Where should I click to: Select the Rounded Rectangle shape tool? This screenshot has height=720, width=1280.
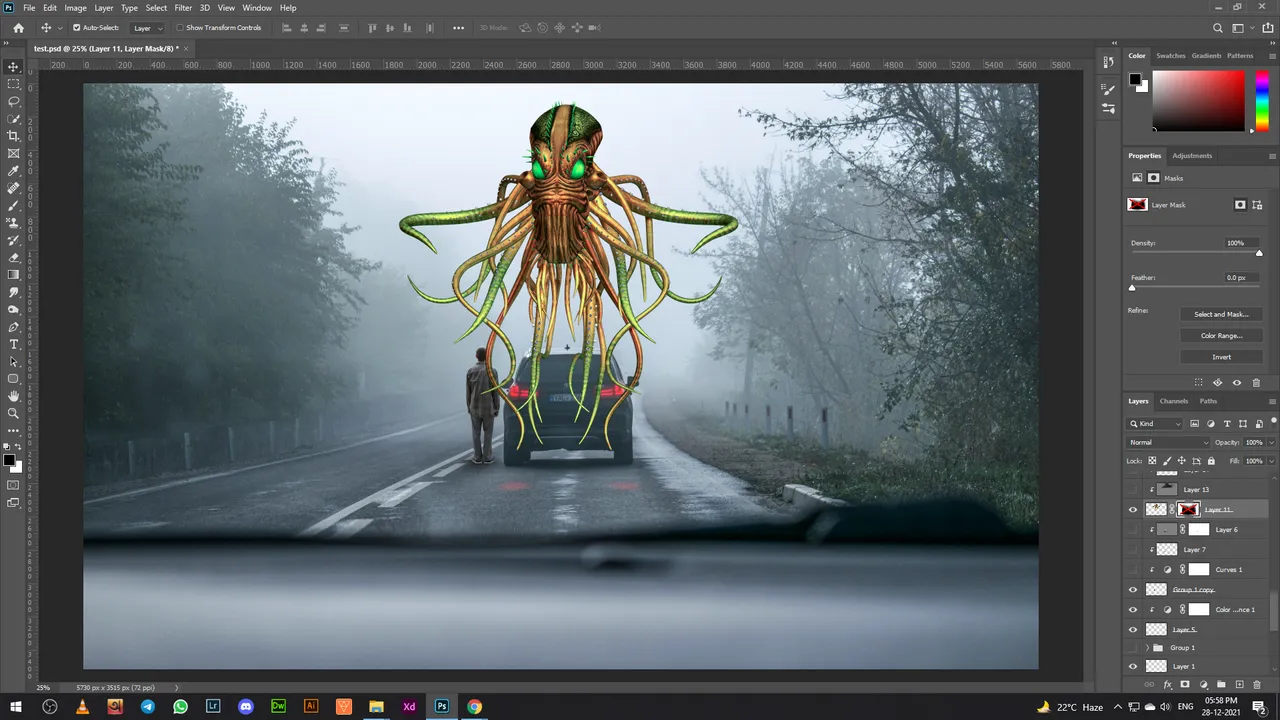(x=13, y=378)
